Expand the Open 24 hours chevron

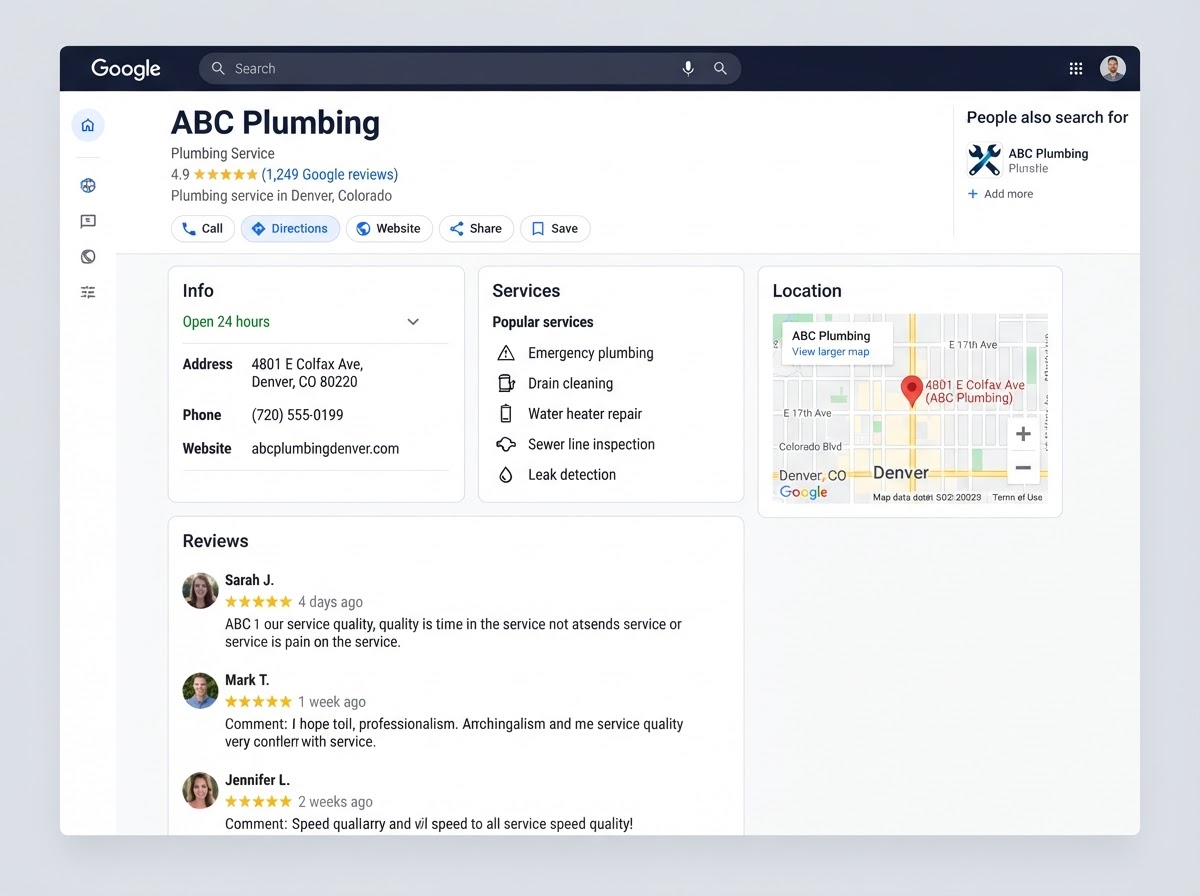[413, 322]
